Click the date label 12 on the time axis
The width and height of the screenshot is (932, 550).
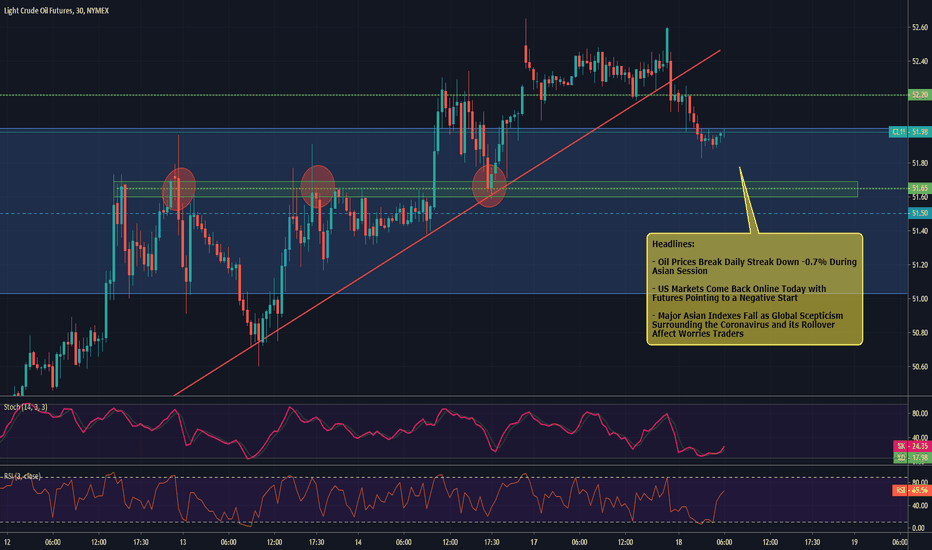(x=7, y=542)
